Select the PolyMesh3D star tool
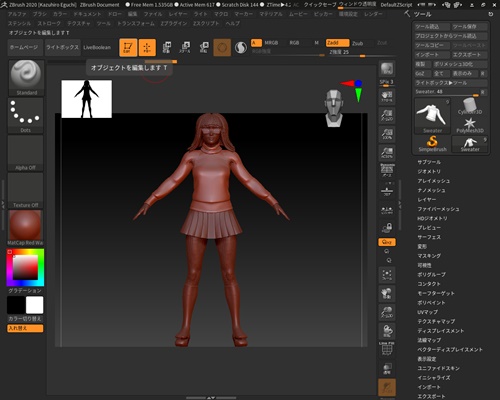Screen dimensions: 500x400 [x=470, y=125]
